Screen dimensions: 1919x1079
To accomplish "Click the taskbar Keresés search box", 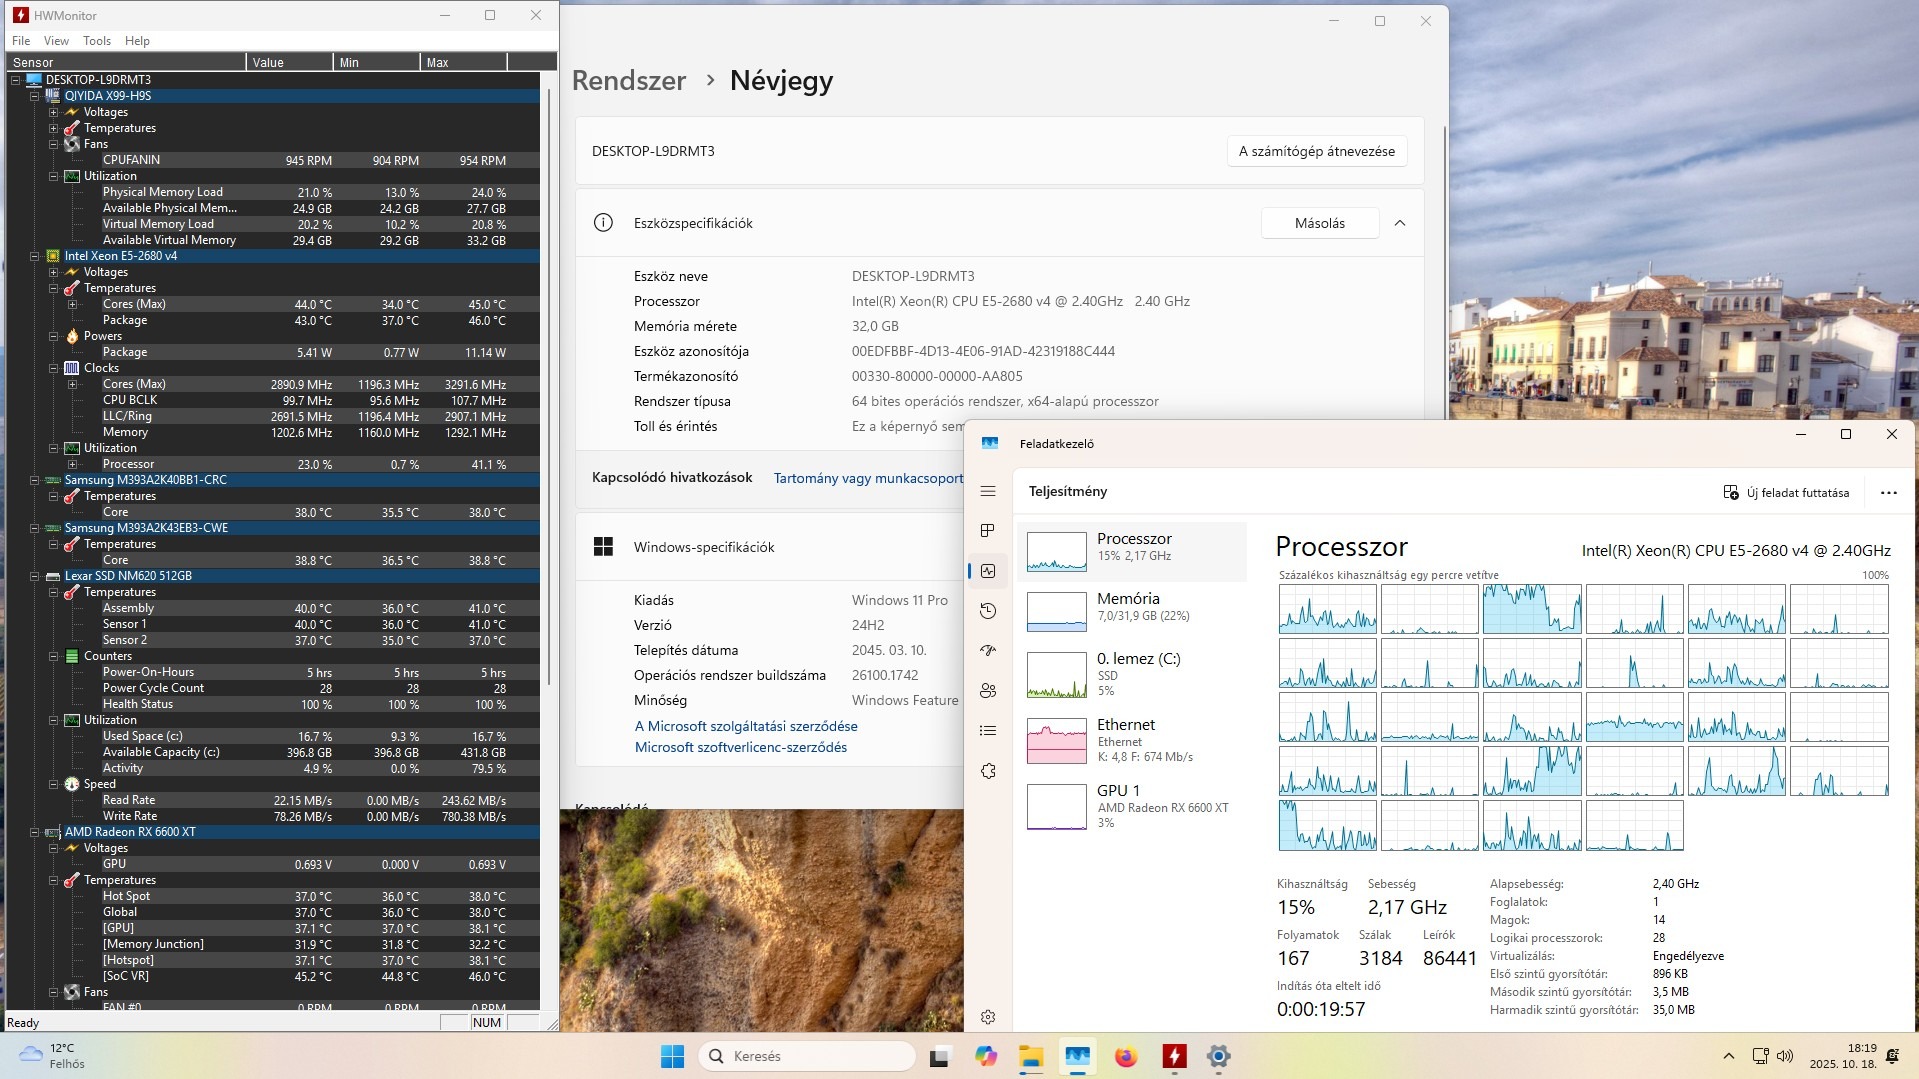I will 807,1056.
